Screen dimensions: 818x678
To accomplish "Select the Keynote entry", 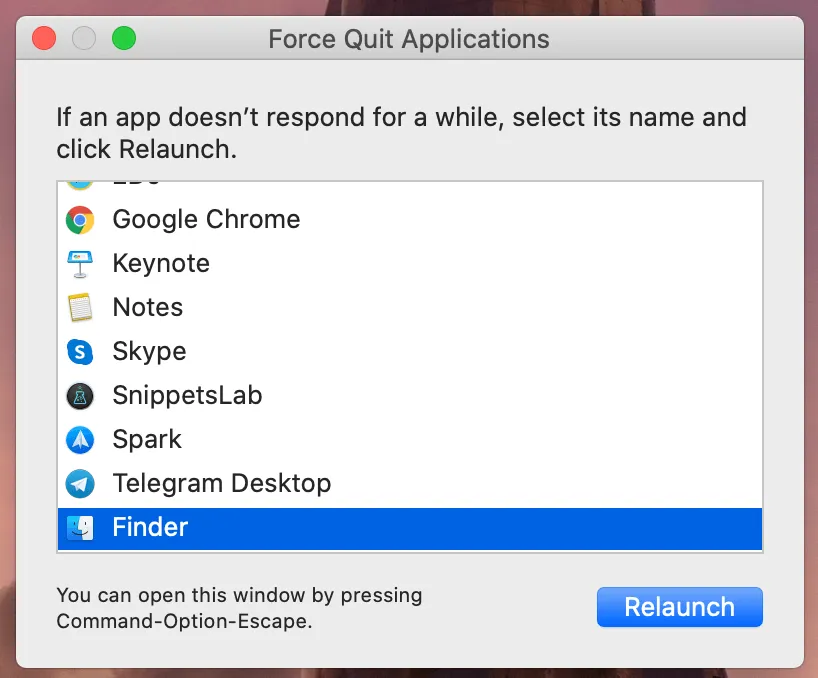I will [410, 263].
